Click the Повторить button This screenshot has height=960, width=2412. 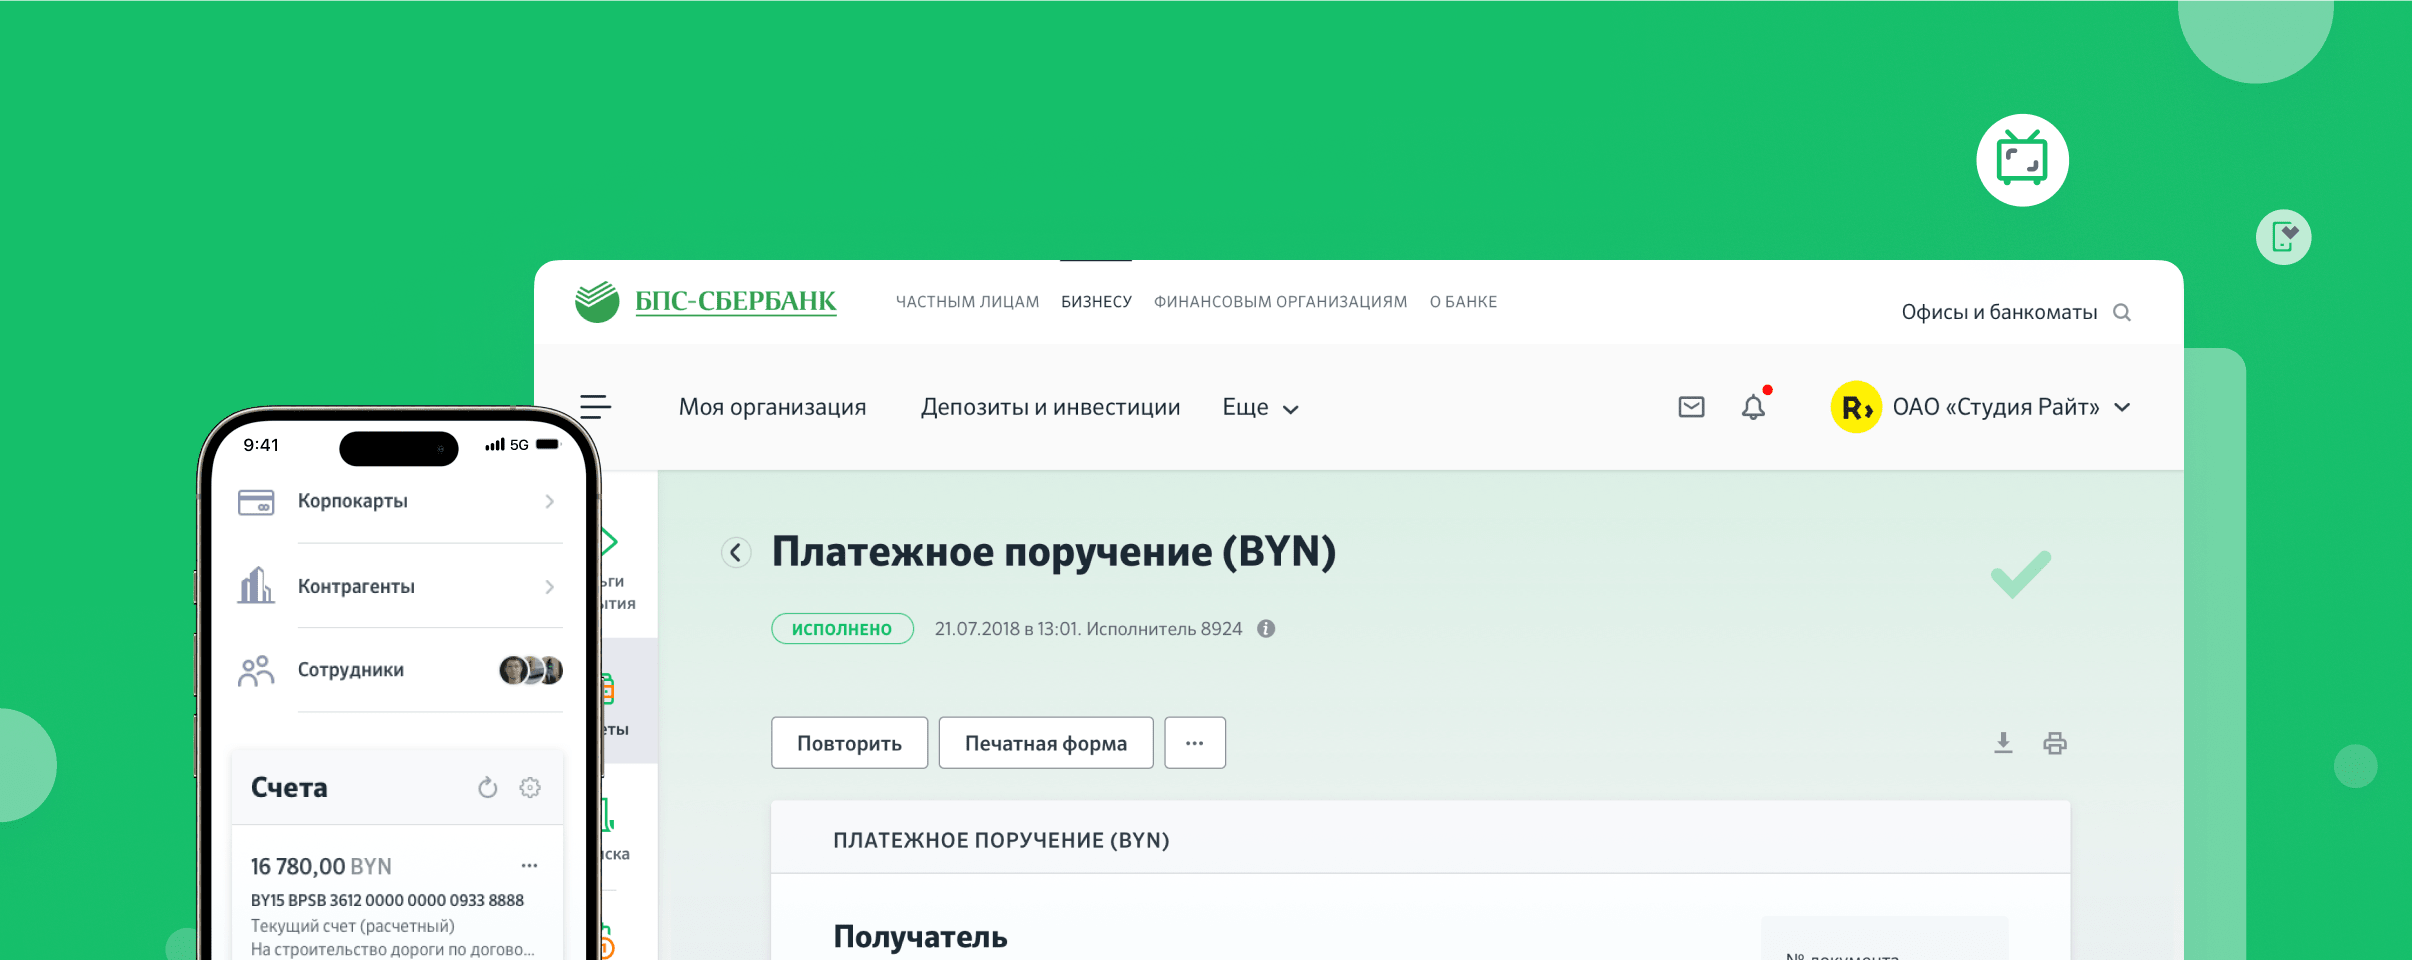tap(849, 743)
